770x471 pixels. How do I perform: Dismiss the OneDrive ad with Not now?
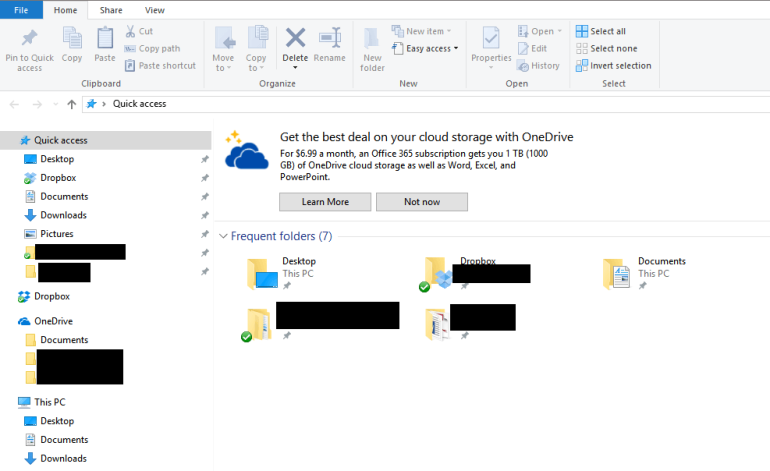pyautogui.click(x=421, y=202)
